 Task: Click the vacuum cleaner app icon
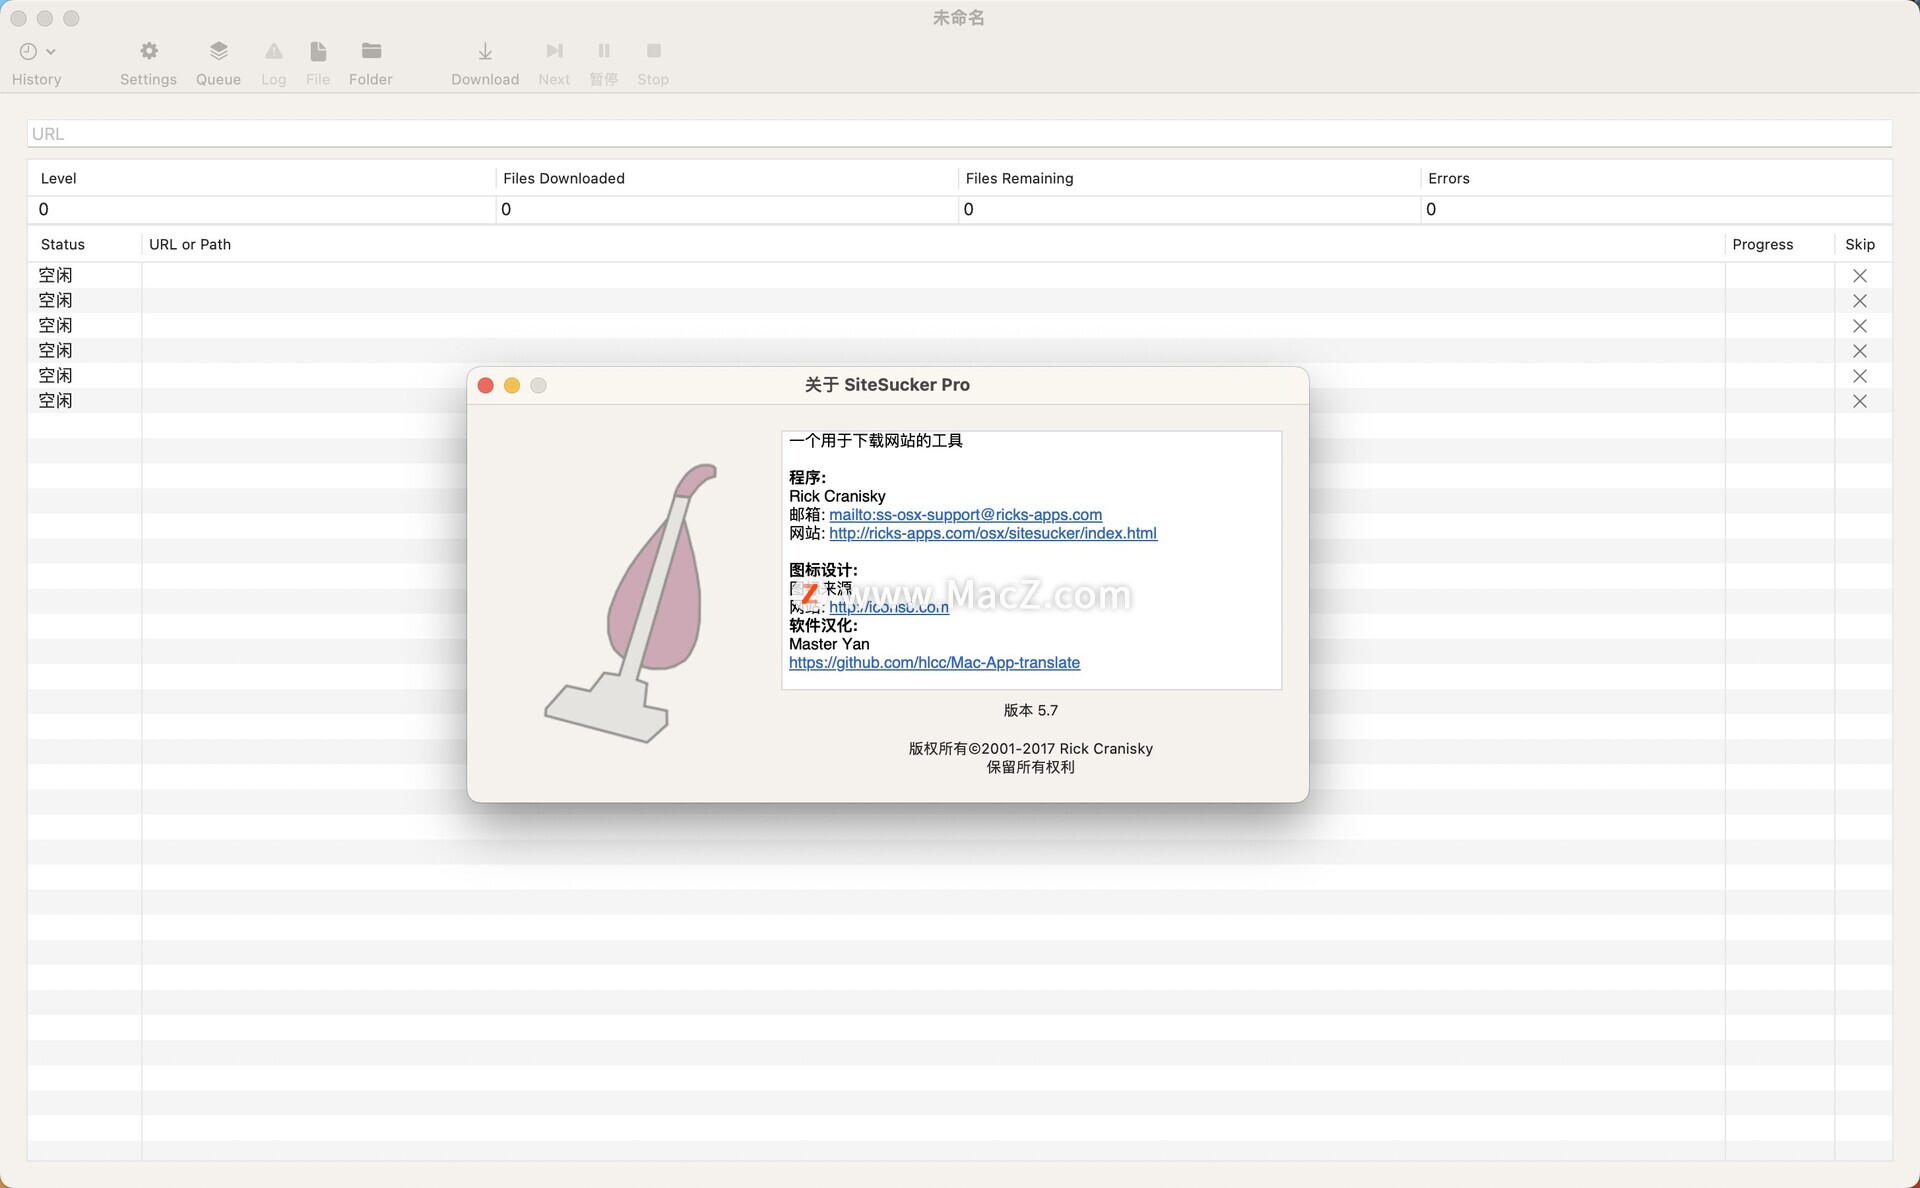pos(632,603)
